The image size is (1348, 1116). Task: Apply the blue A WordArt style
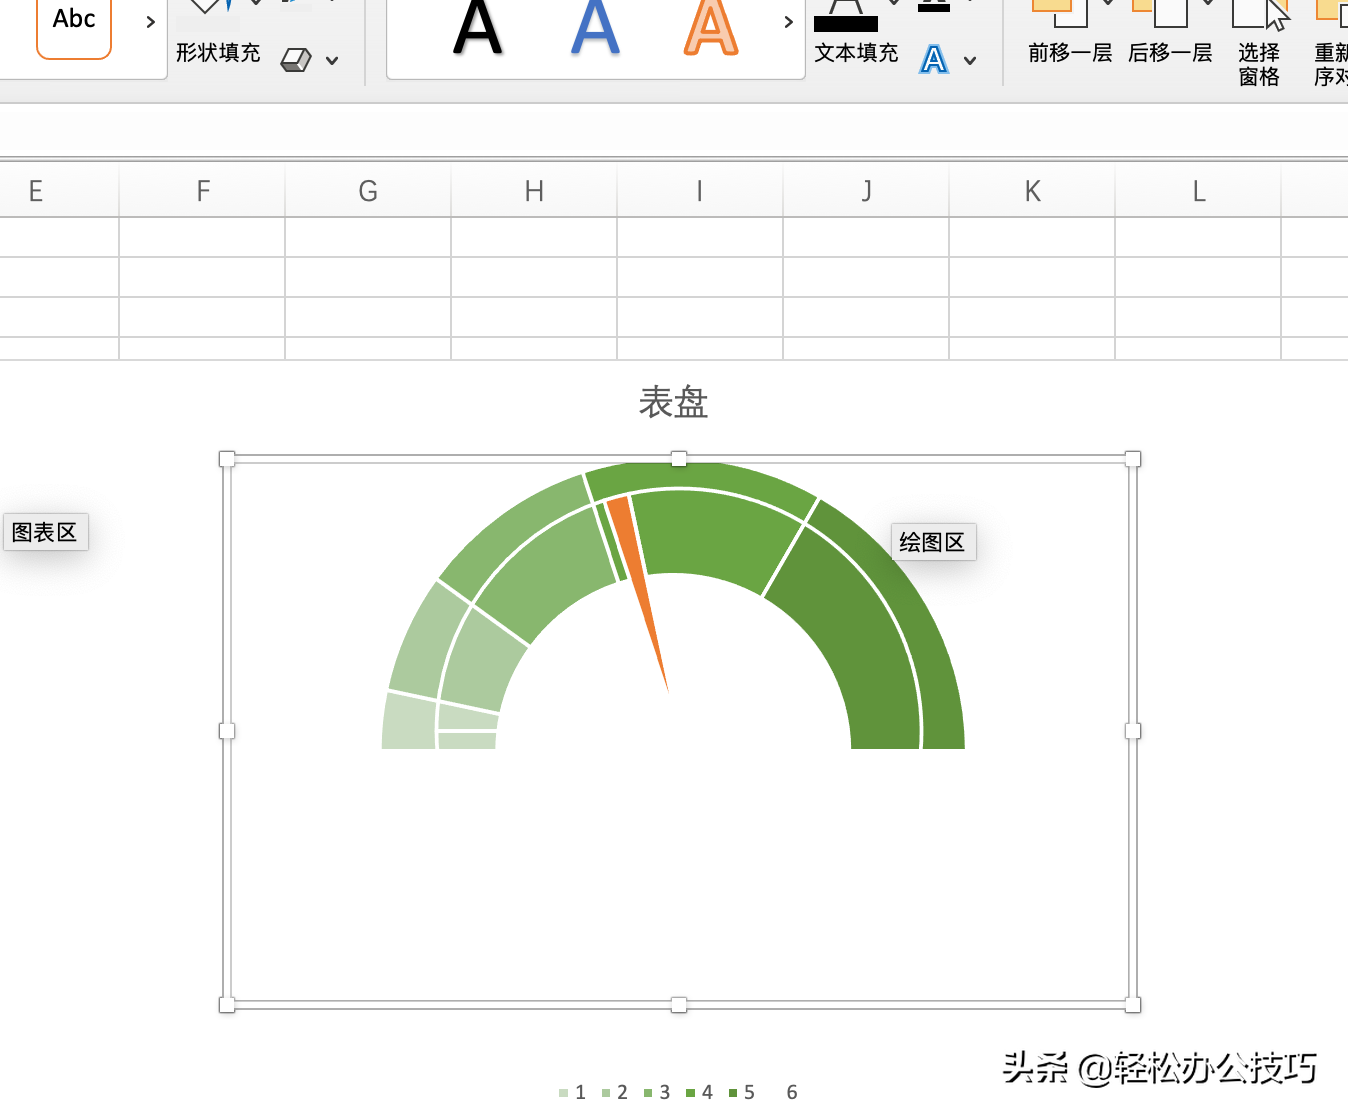pyautogui.click(x=595, y=27)
